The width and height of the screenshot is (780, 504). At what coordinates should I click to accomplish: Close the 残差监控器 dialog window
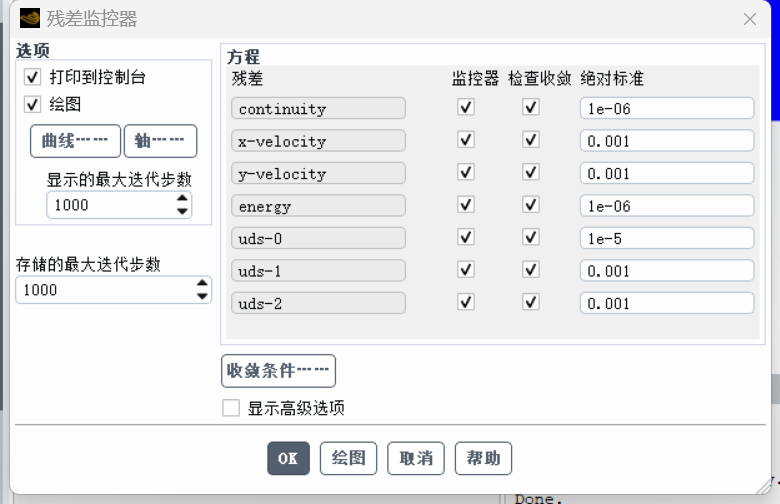coord(750,19)
